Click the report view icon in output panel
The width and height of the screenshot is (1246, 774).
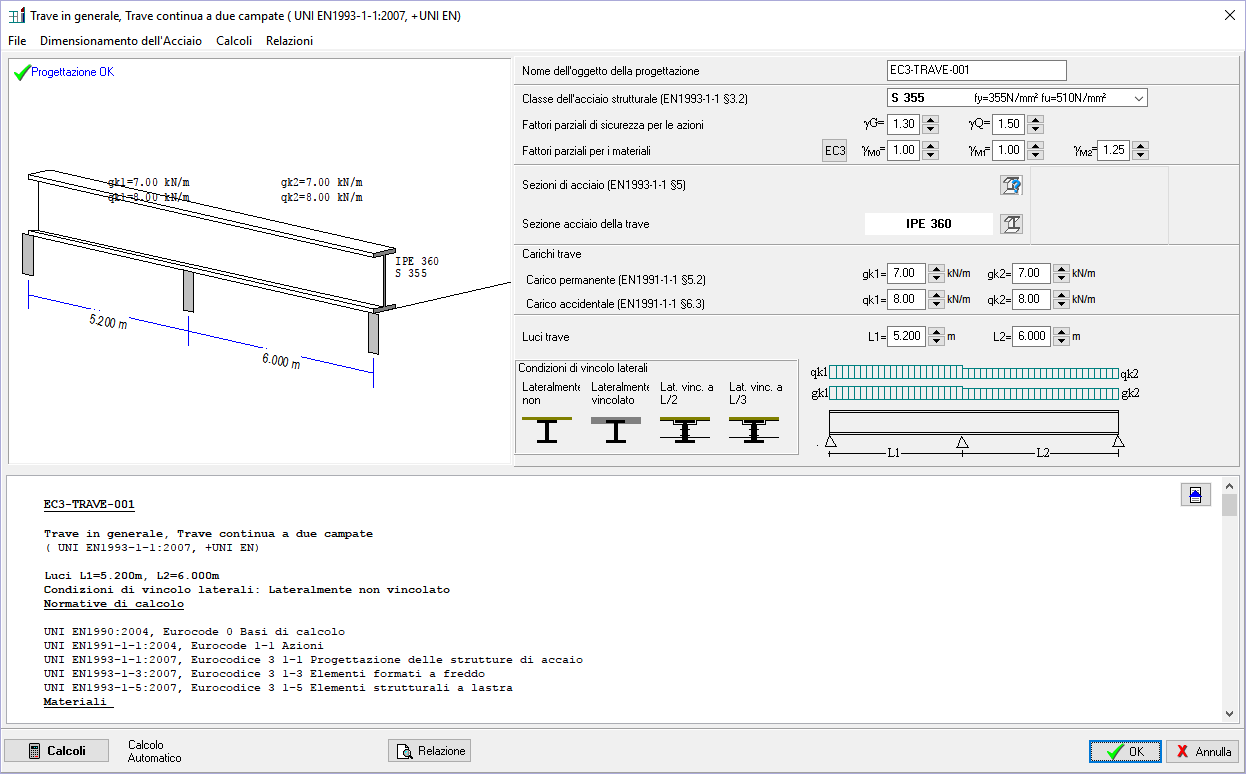(1196, 495)
